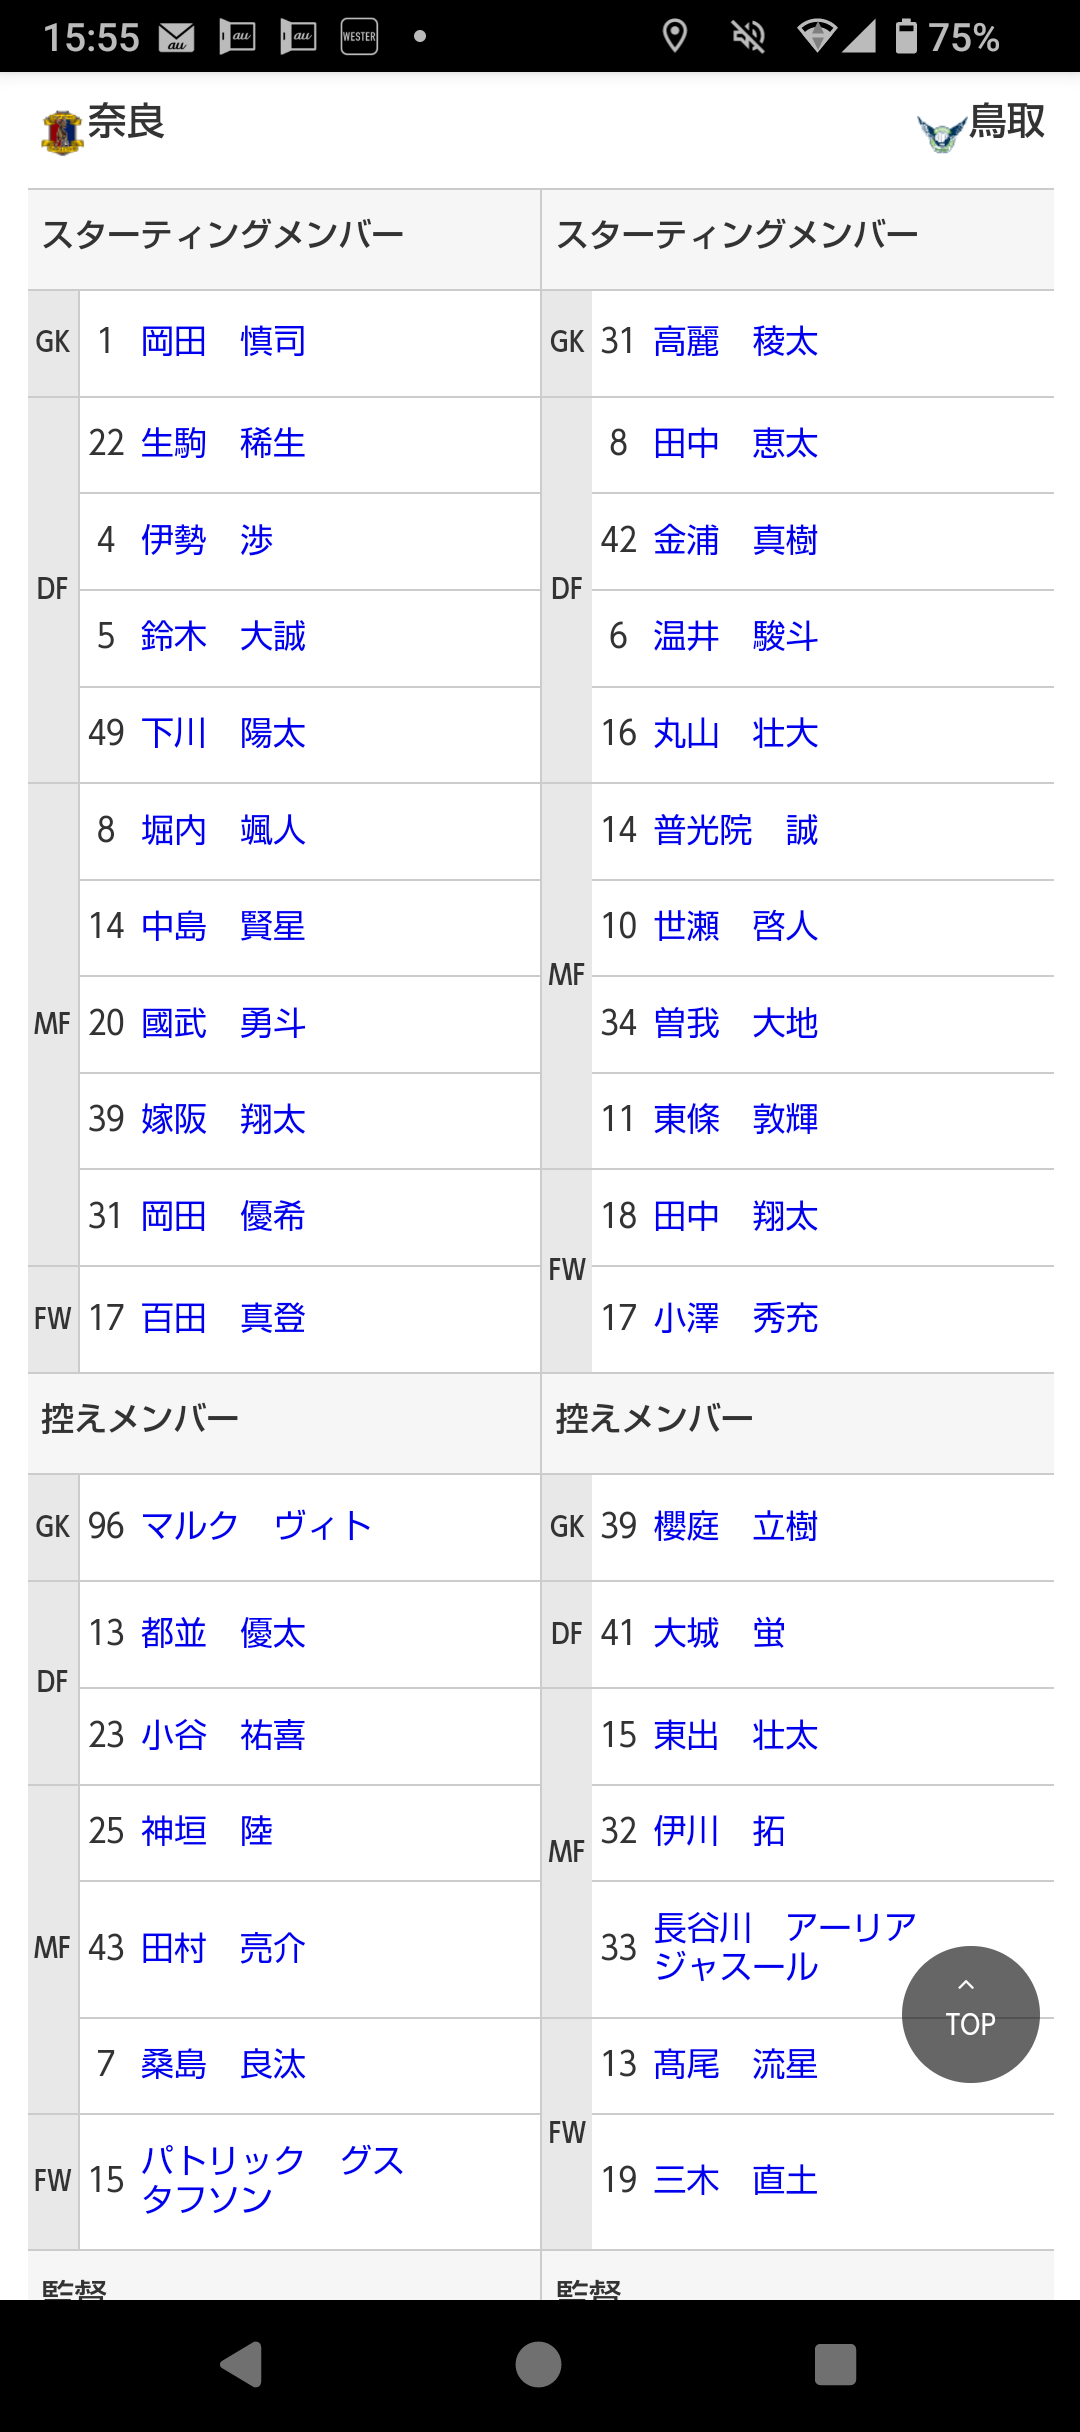Tap the Nara club crest icon
Screen dimensions: 1080x2432
pyautogui.click(x=62, y=132)
